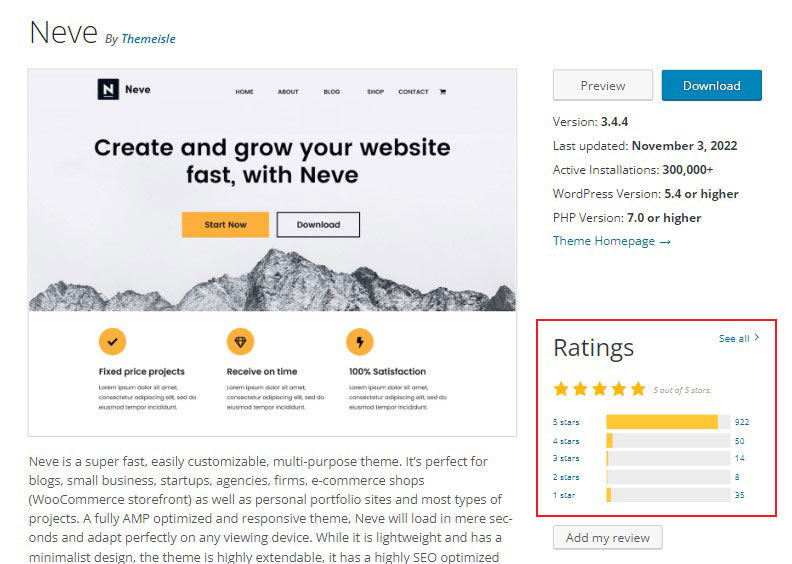Click the 4 stars rating link

tap(566, 441)
